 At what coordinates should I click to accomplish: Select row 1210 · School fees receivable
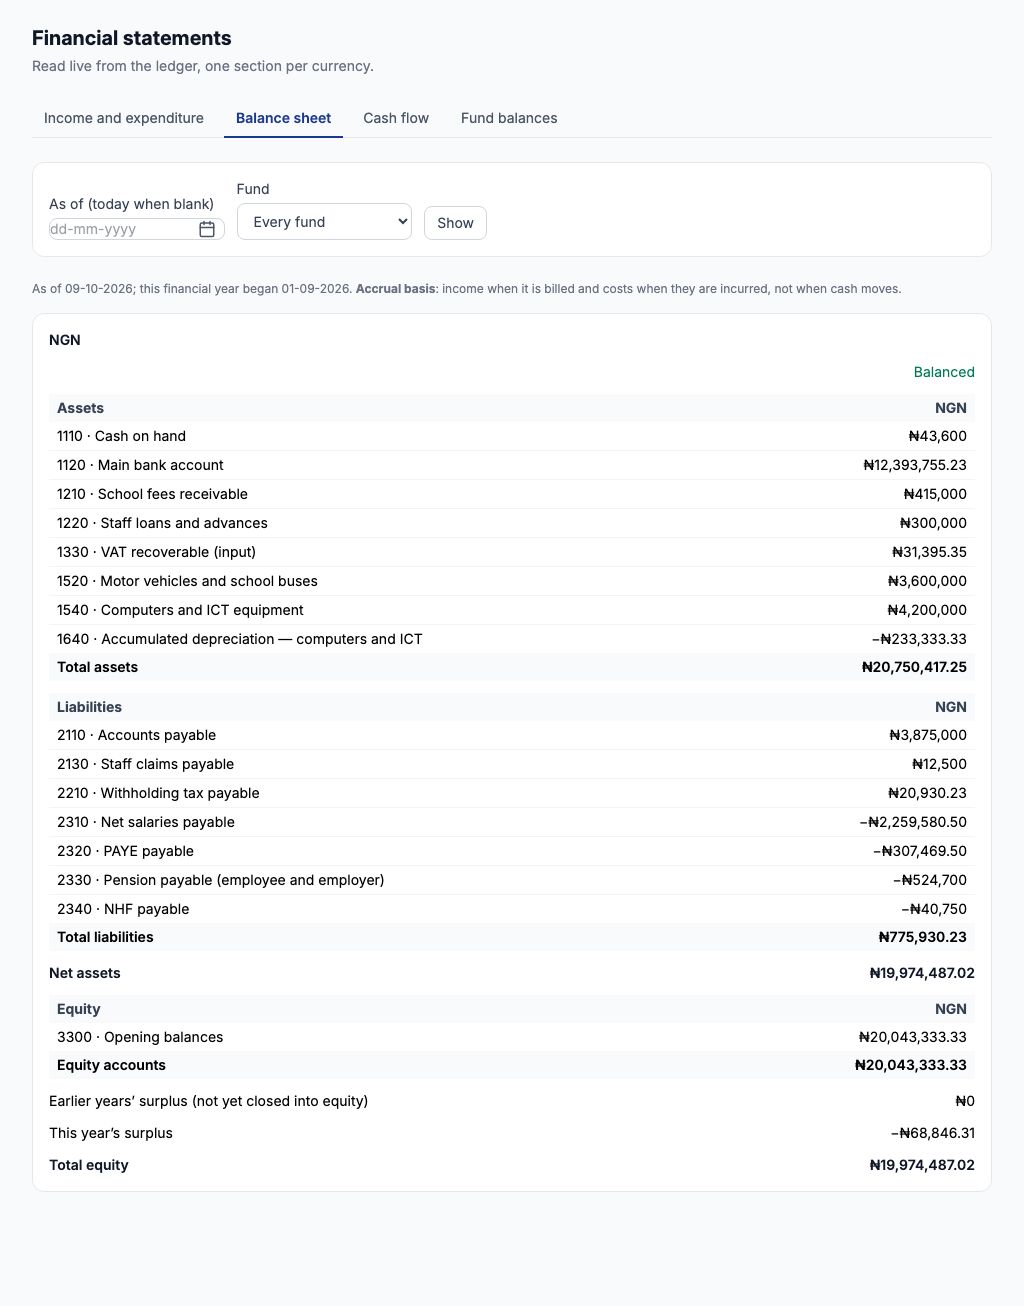[x=512, y=494]
